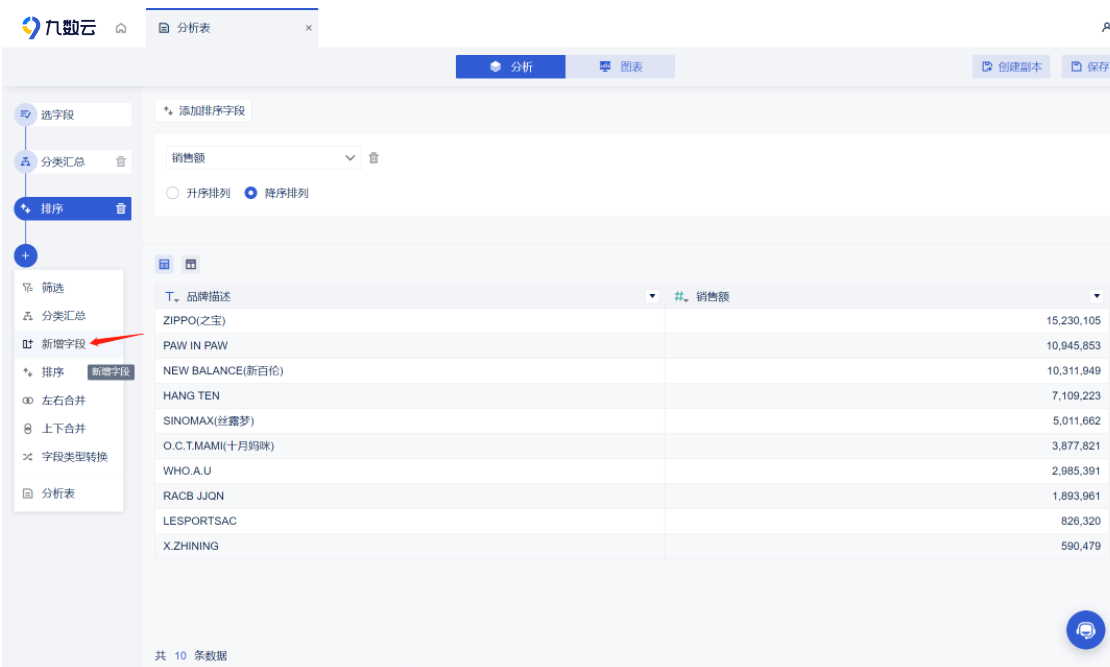Click 添加排序字段 button
This screenshot has height=667, width=1110.
pos(204,110)
